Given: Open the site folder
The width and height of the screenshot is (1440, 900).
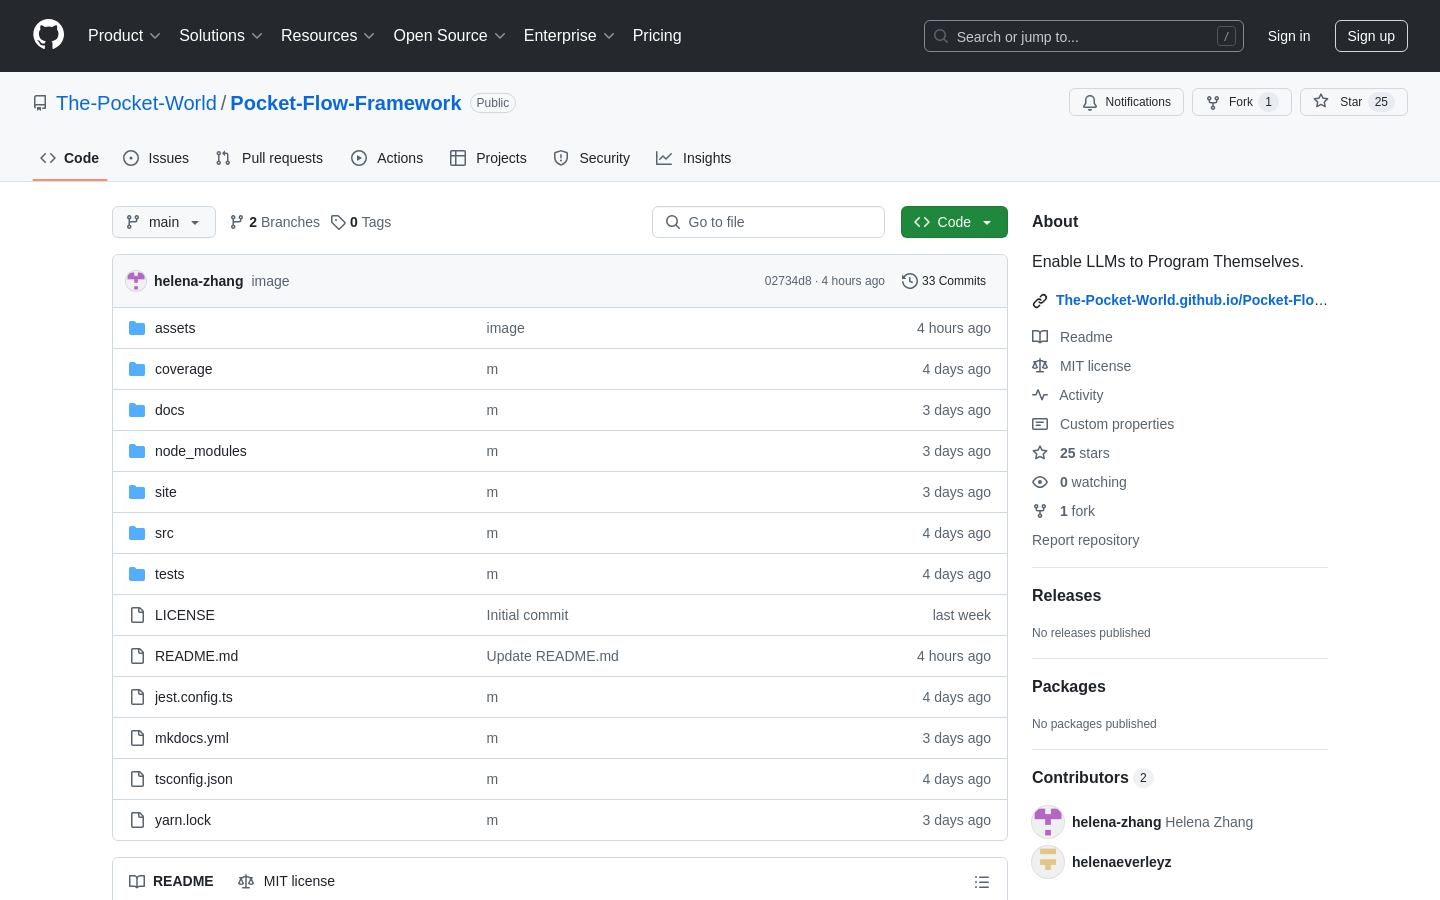Looking at the screenshot, I should 166,492.
